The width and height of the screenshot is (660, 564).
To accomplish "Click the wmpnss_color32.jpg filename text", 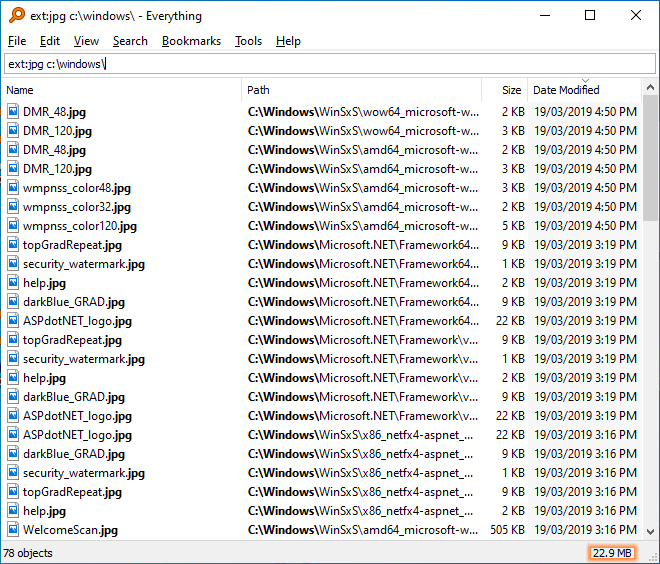I will 77,207.
